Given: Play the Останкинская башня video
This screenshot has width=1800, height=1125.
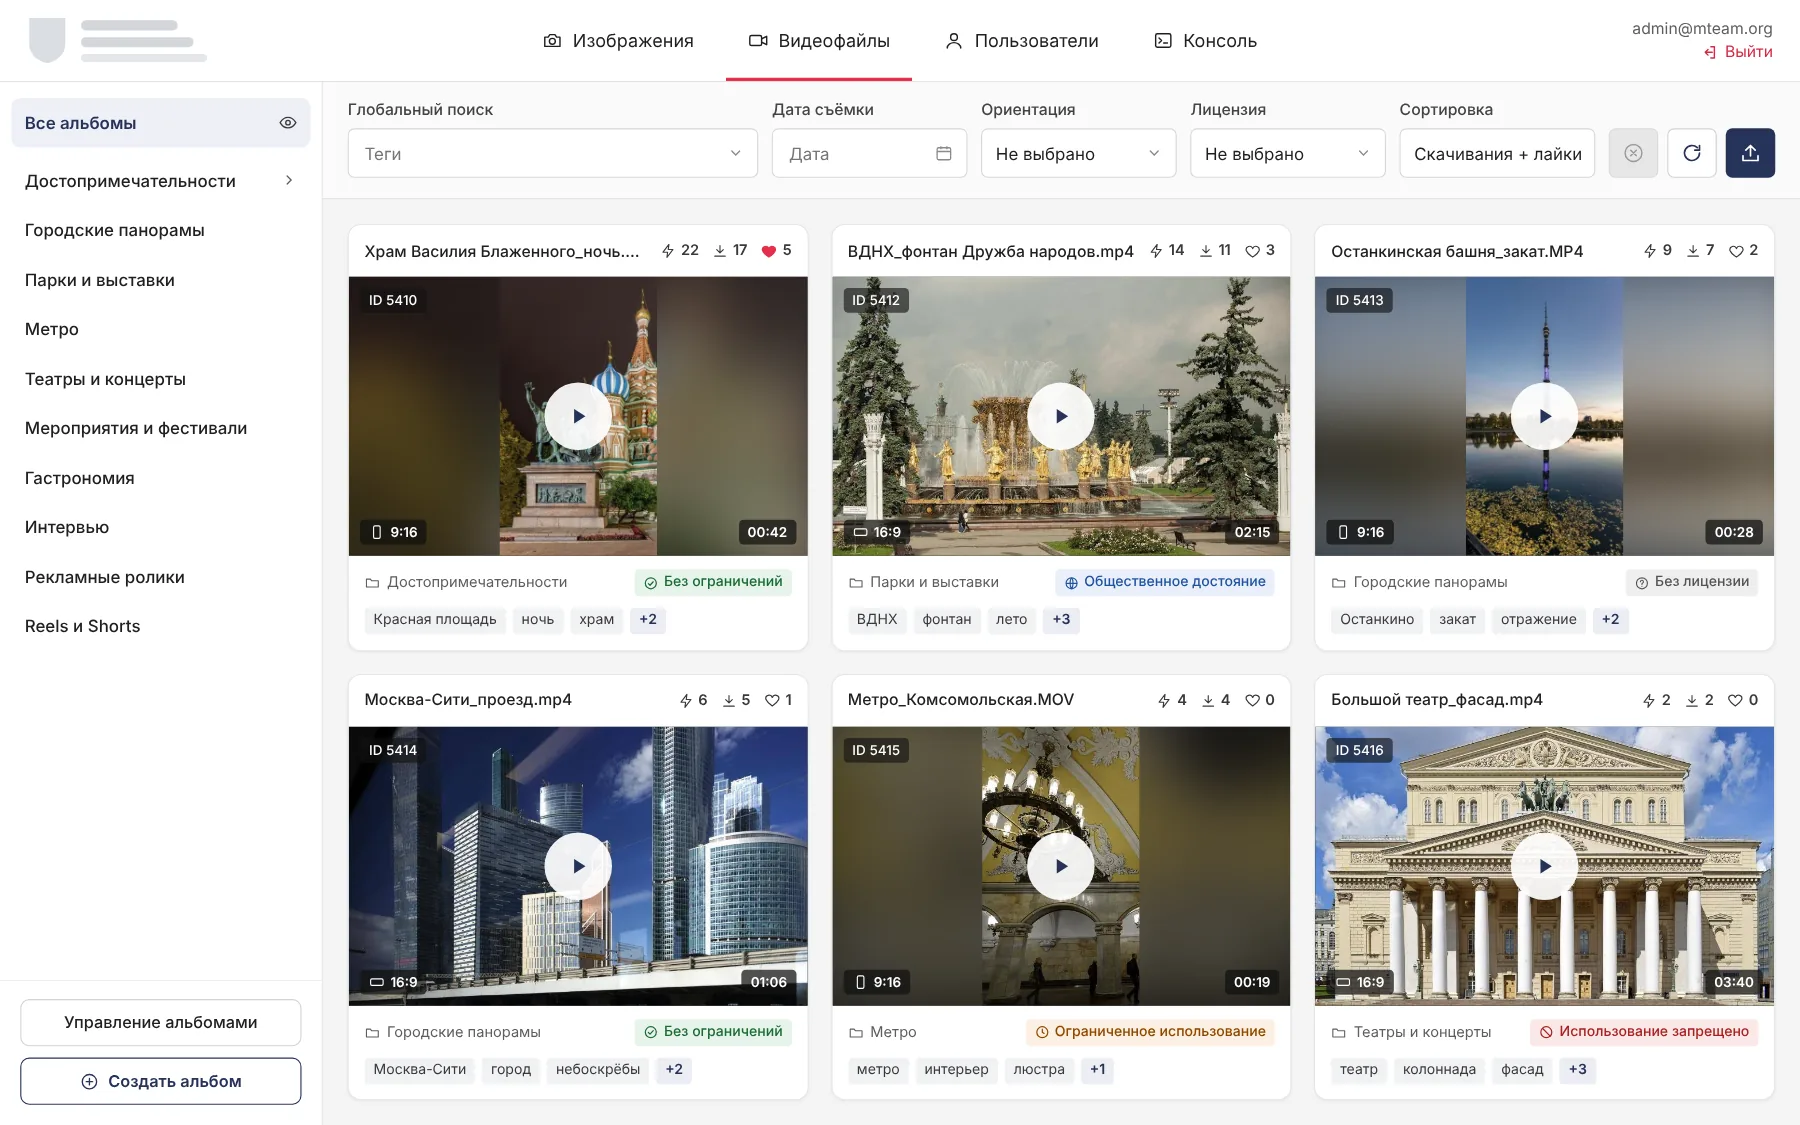Looking at the screenshot, I should click(x=1544, y=416).
